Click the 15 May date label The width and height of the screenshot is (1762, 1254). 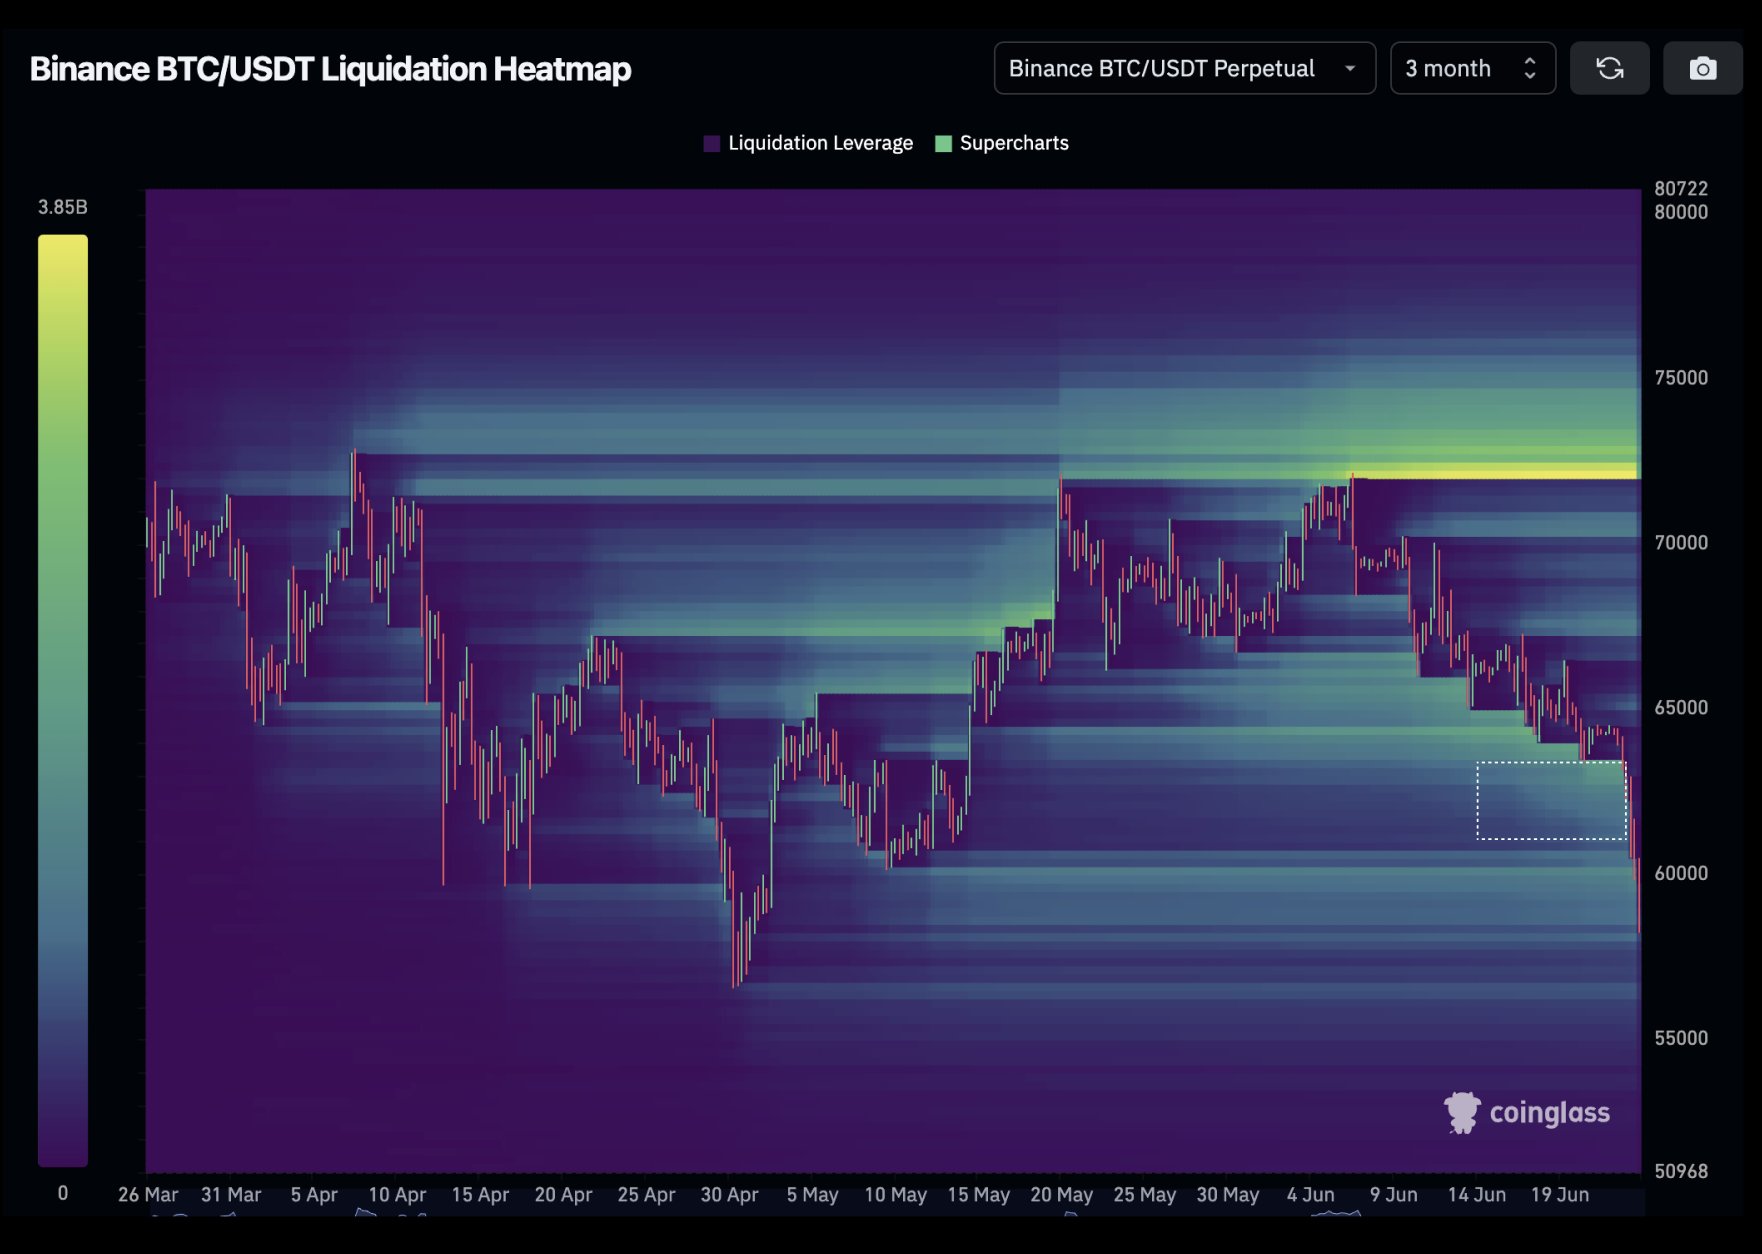point(978,1194)
